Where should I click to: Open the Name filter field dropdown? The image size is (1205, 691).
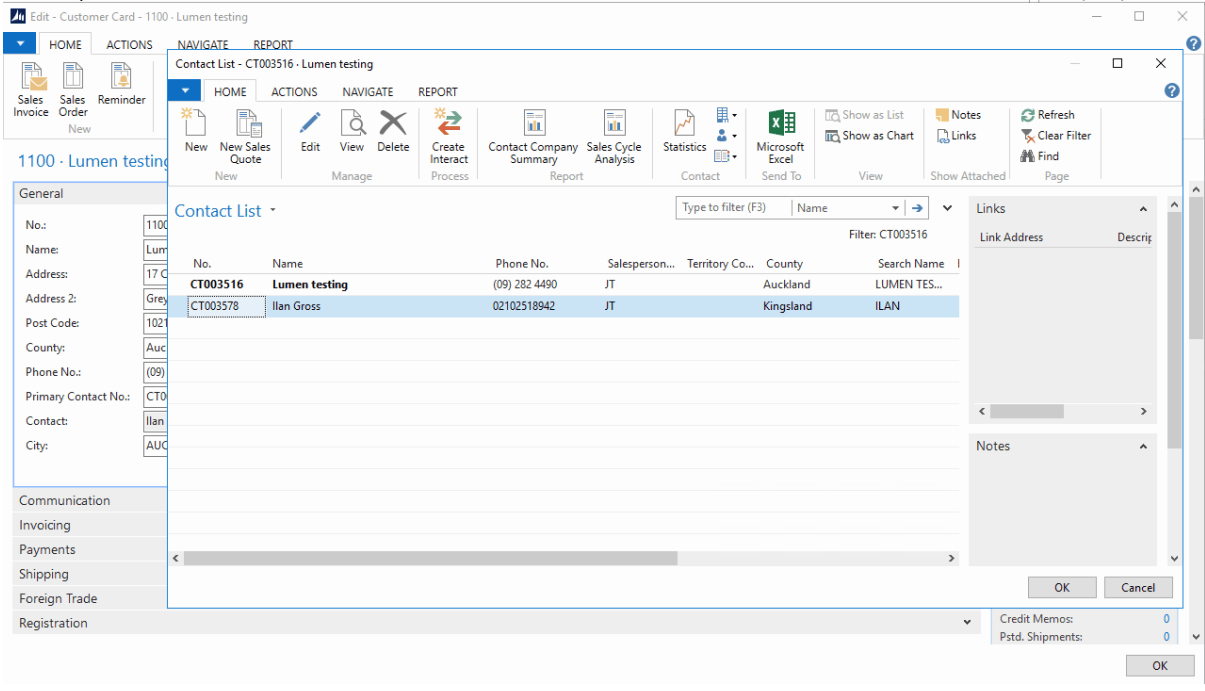[x=895, y=208]
